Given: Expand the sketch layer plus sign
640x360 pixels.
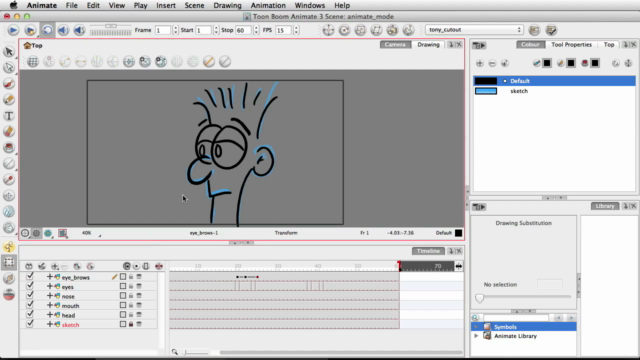Looking at the screenshot, I should pyautogui.click(x=49, y=324).
